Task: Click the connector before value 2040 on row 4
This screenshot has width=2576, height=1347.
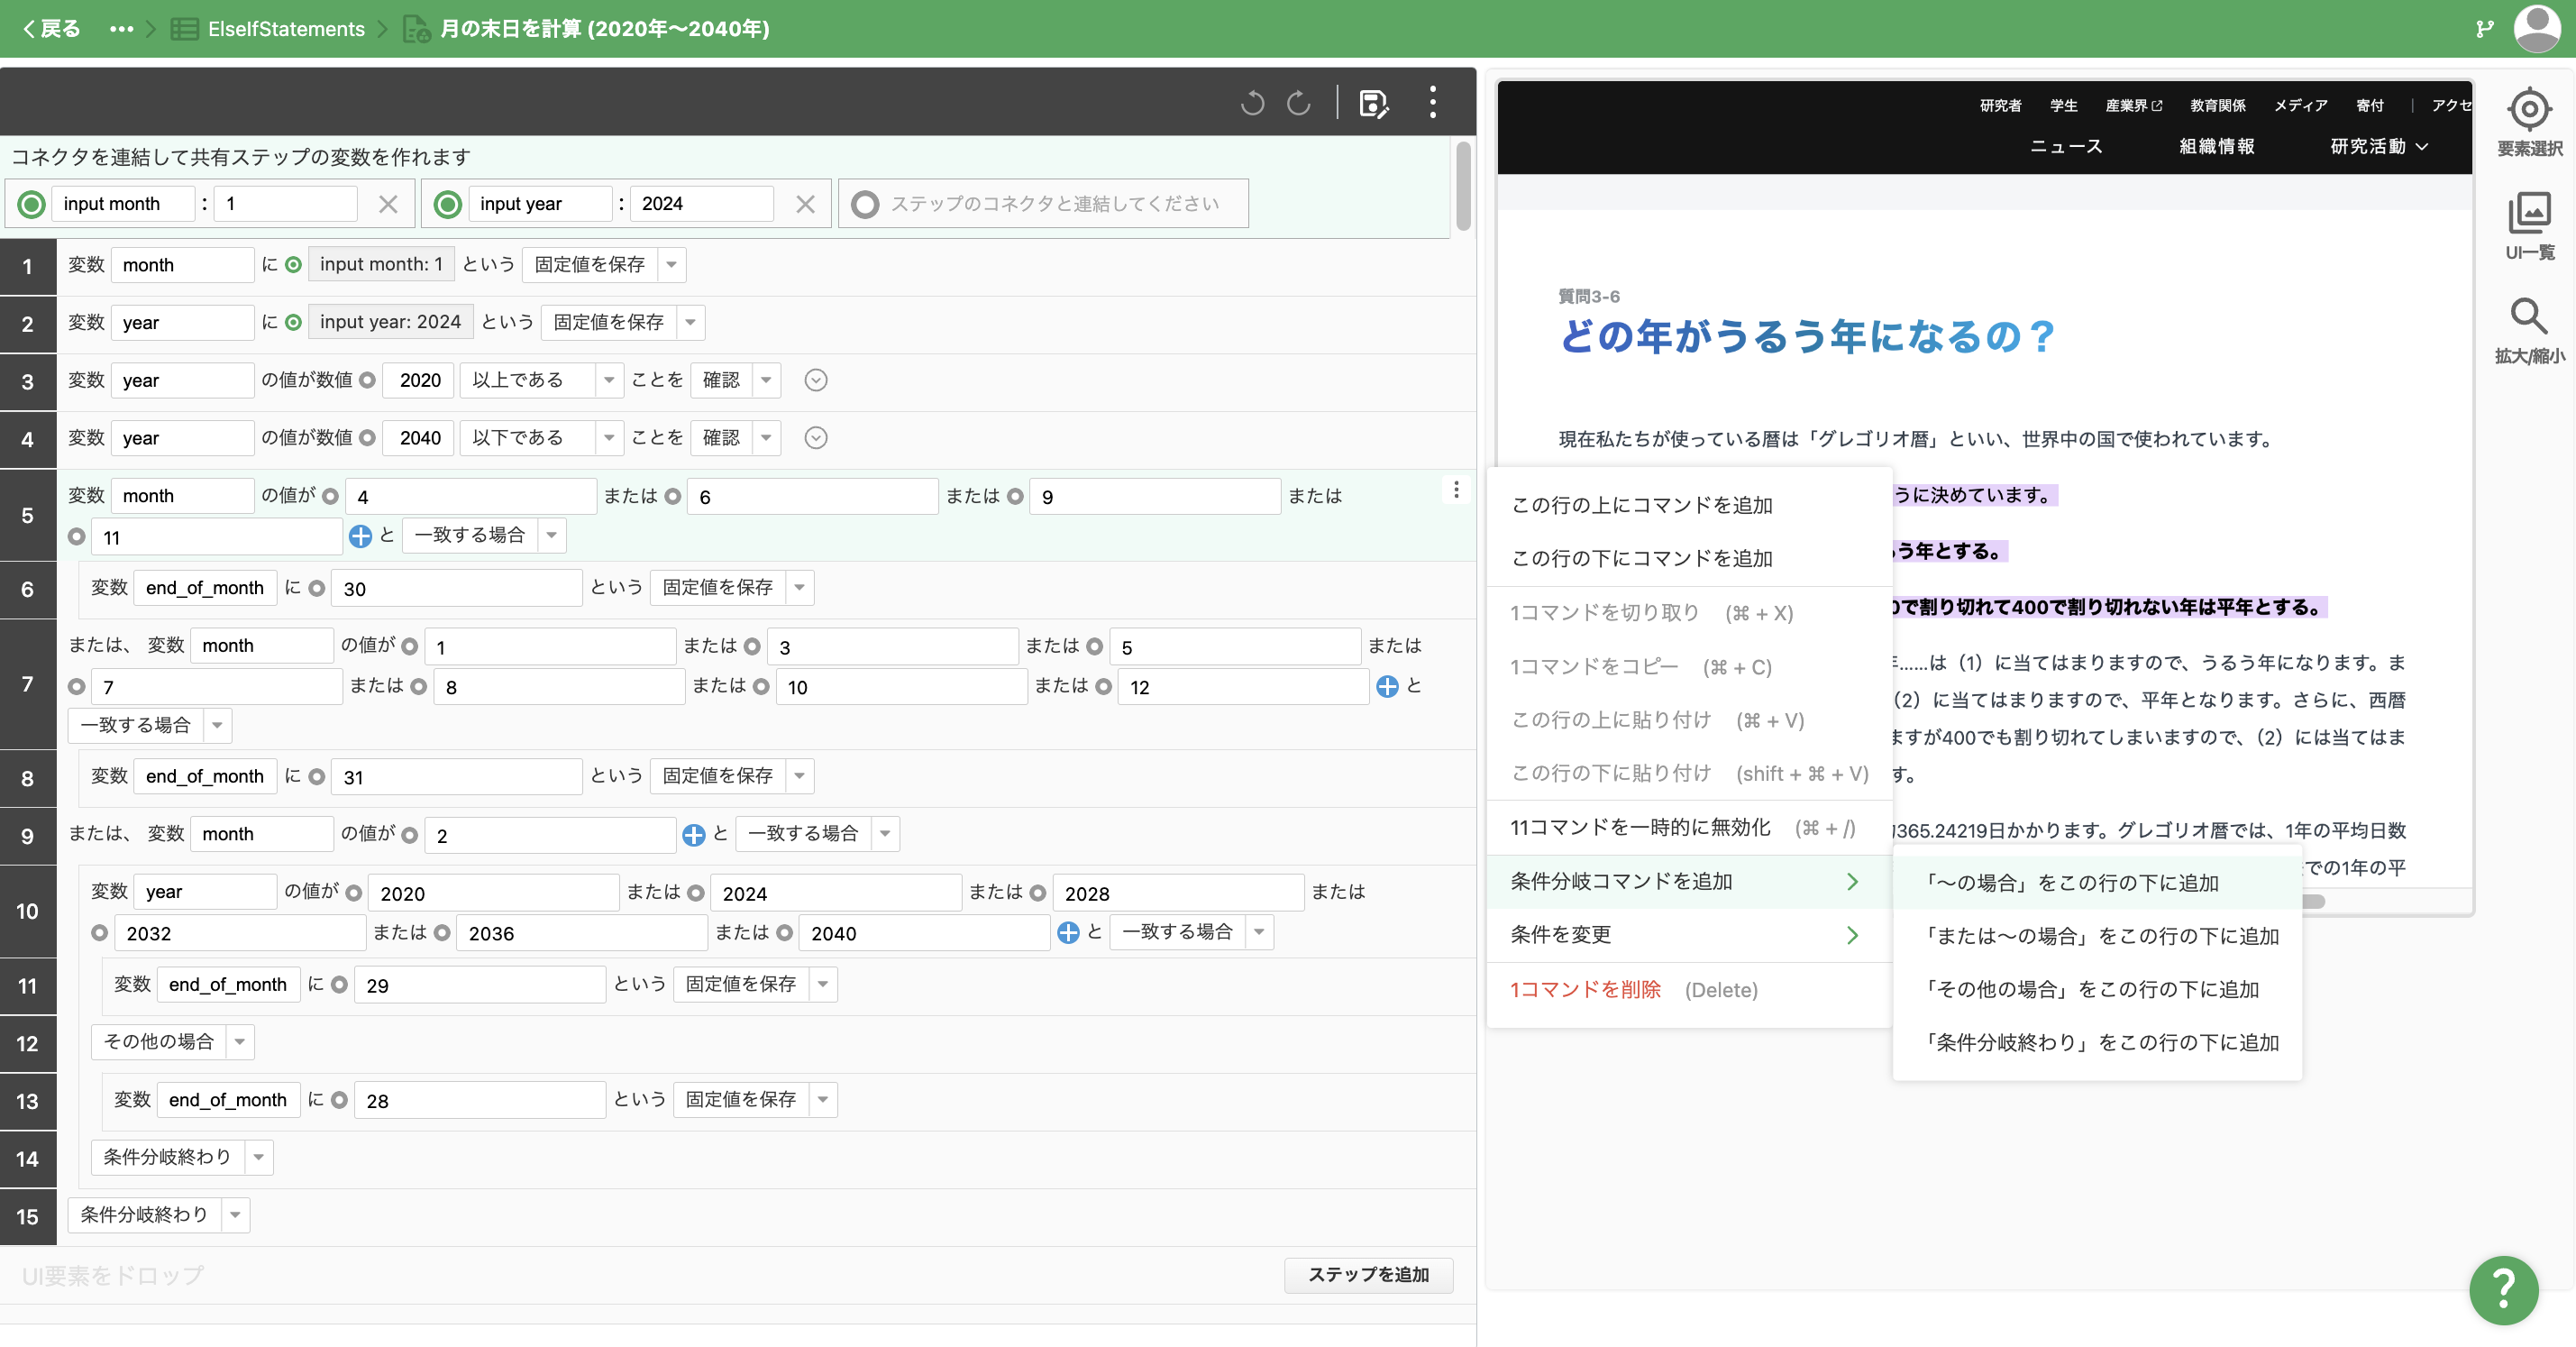Action: [x=367, y=438]
